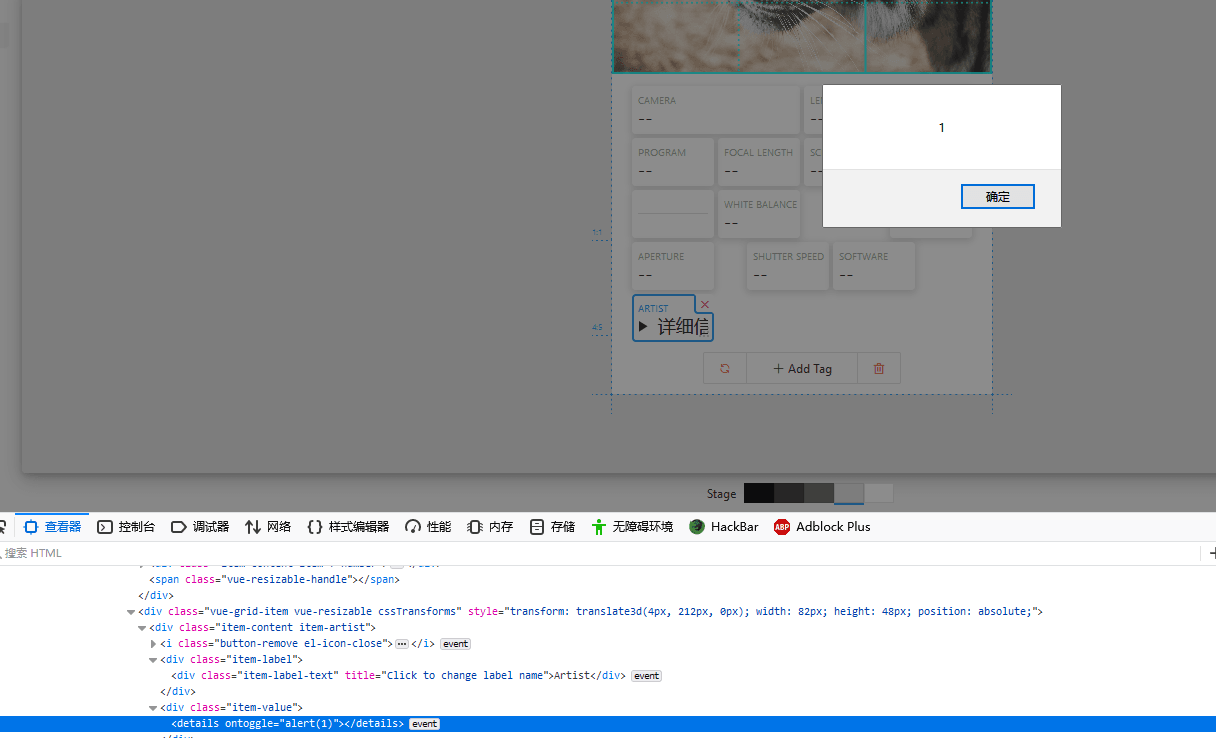Select the PROGRAM tag card
This screenshot has height=738, width=1216.
tap(673, 162)
